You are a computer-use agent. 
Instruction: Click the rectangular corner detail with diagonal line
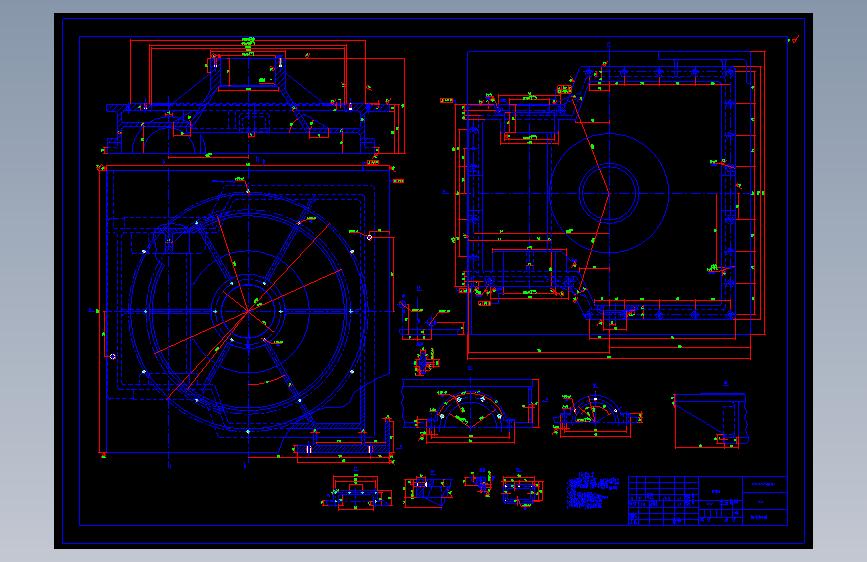(711, 420)
